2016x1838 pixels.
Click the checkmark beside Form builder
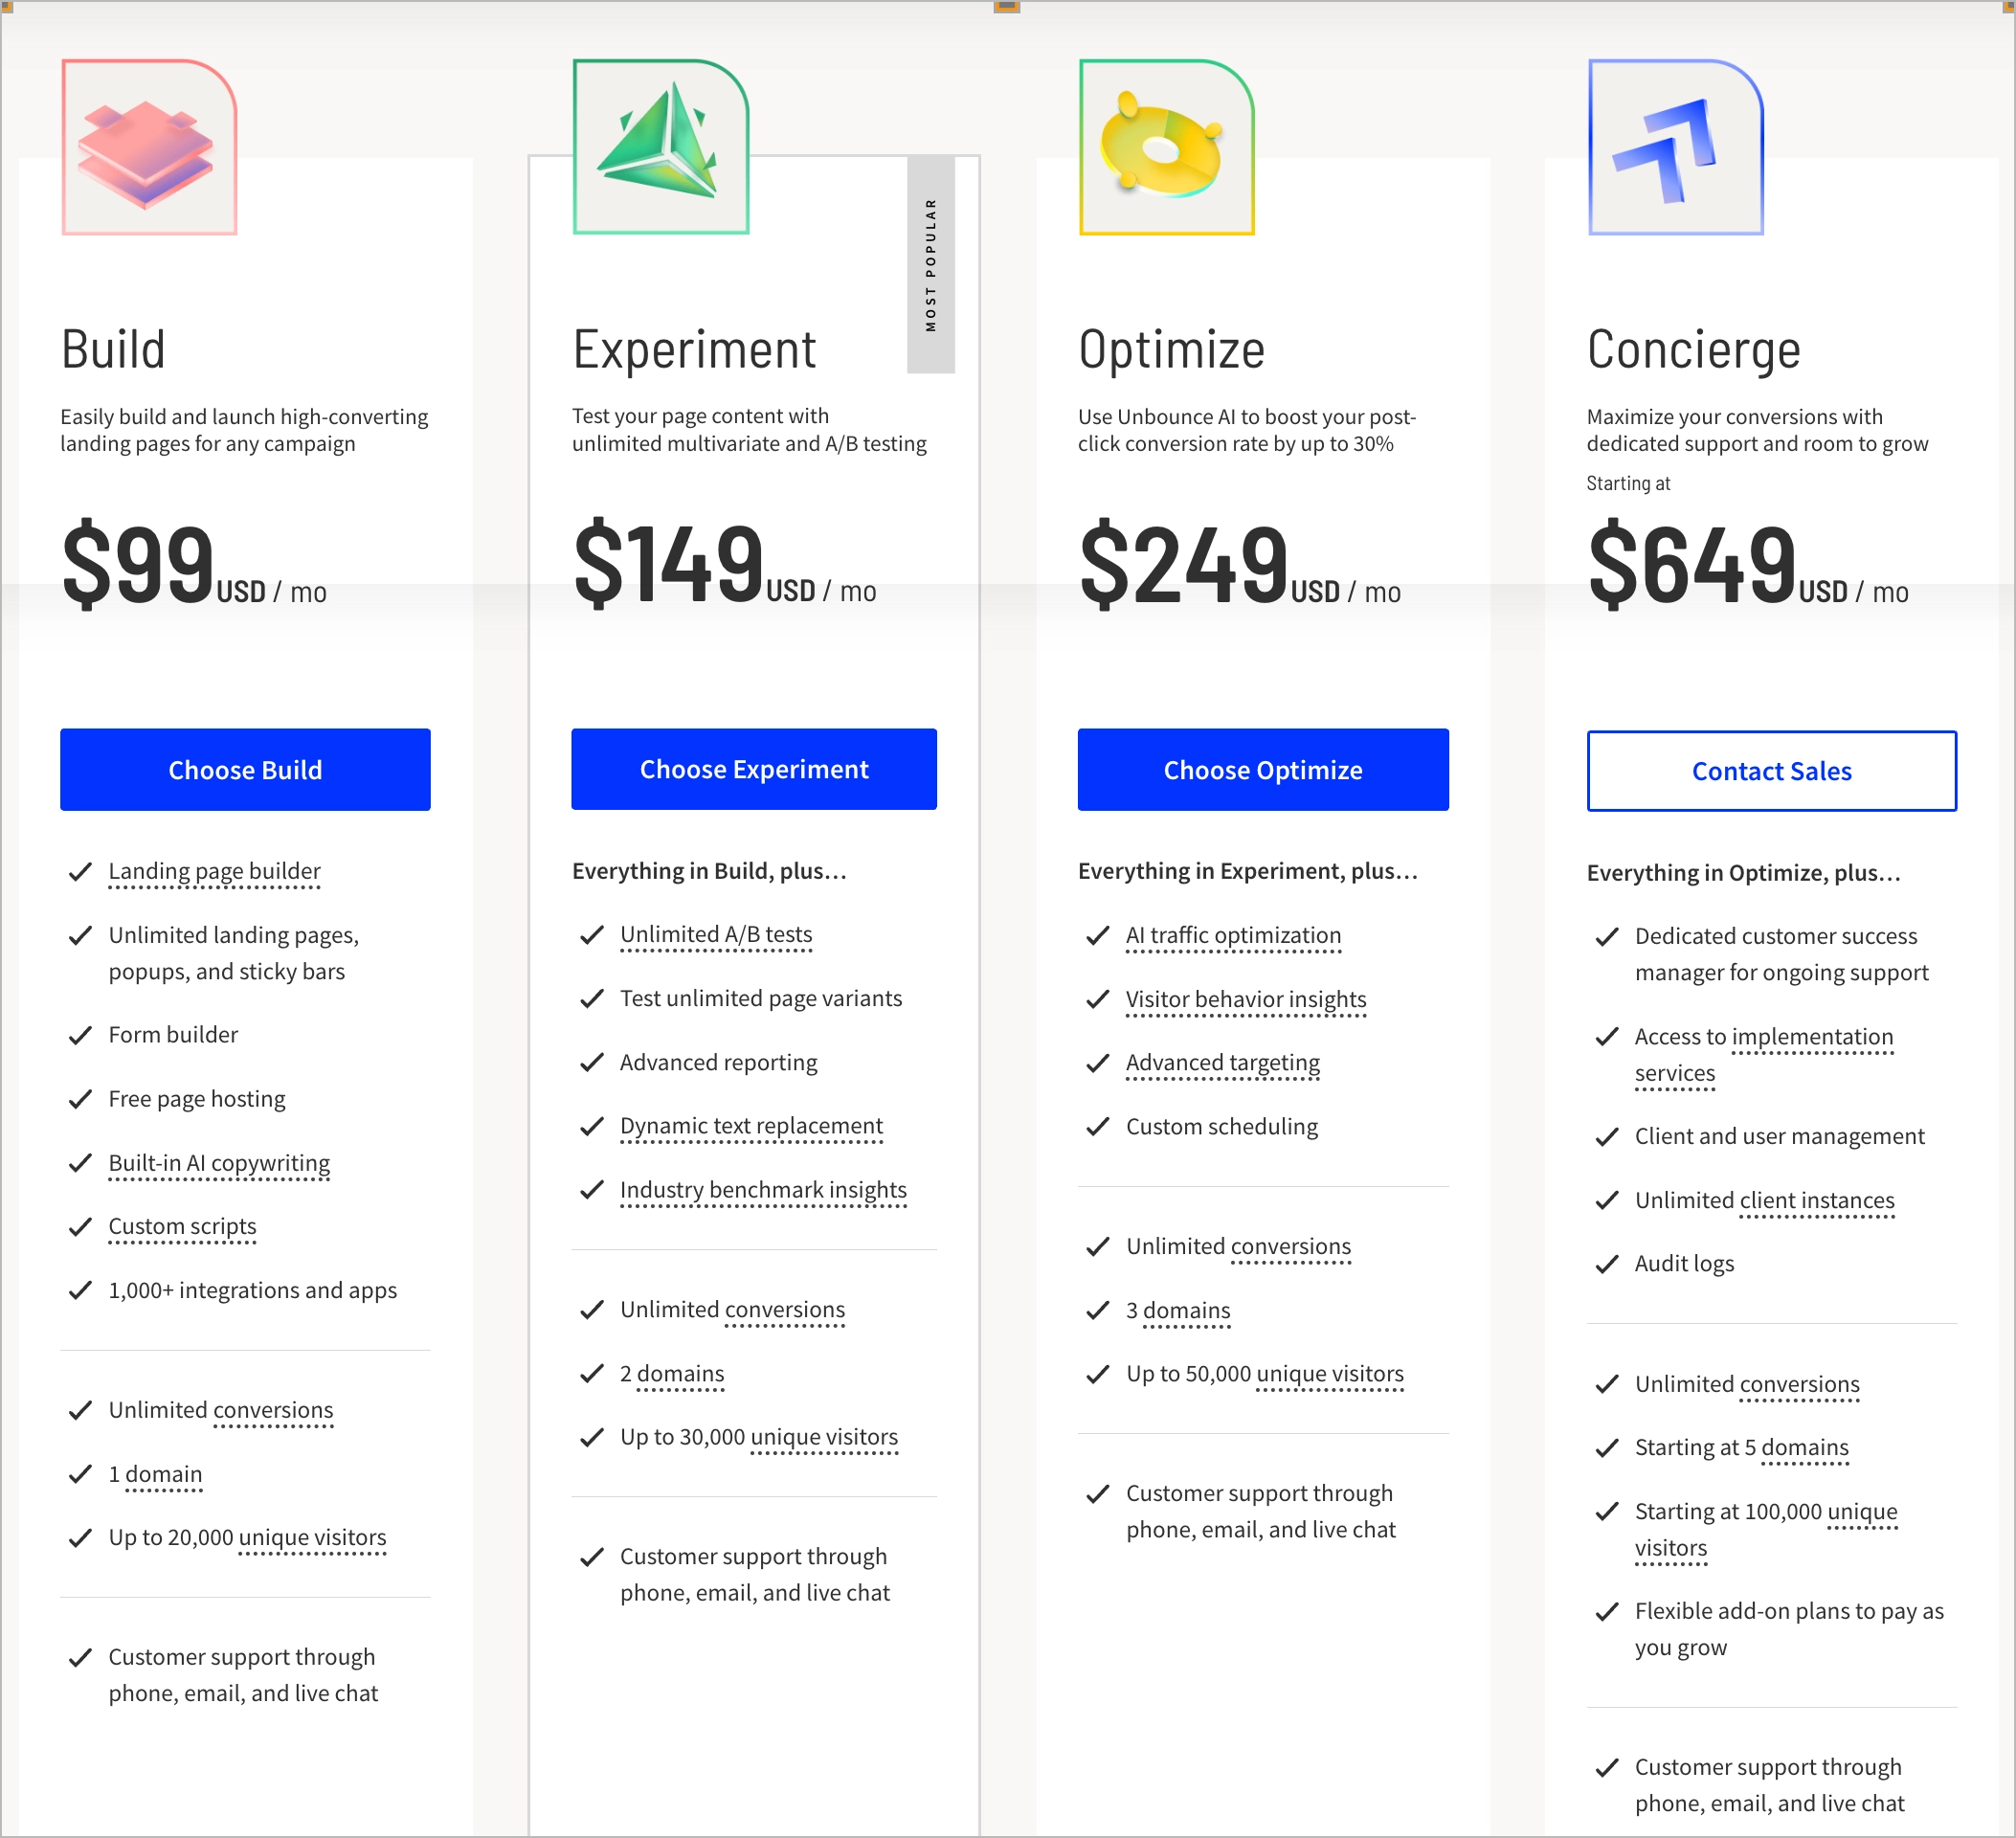tap(79, 1036)
